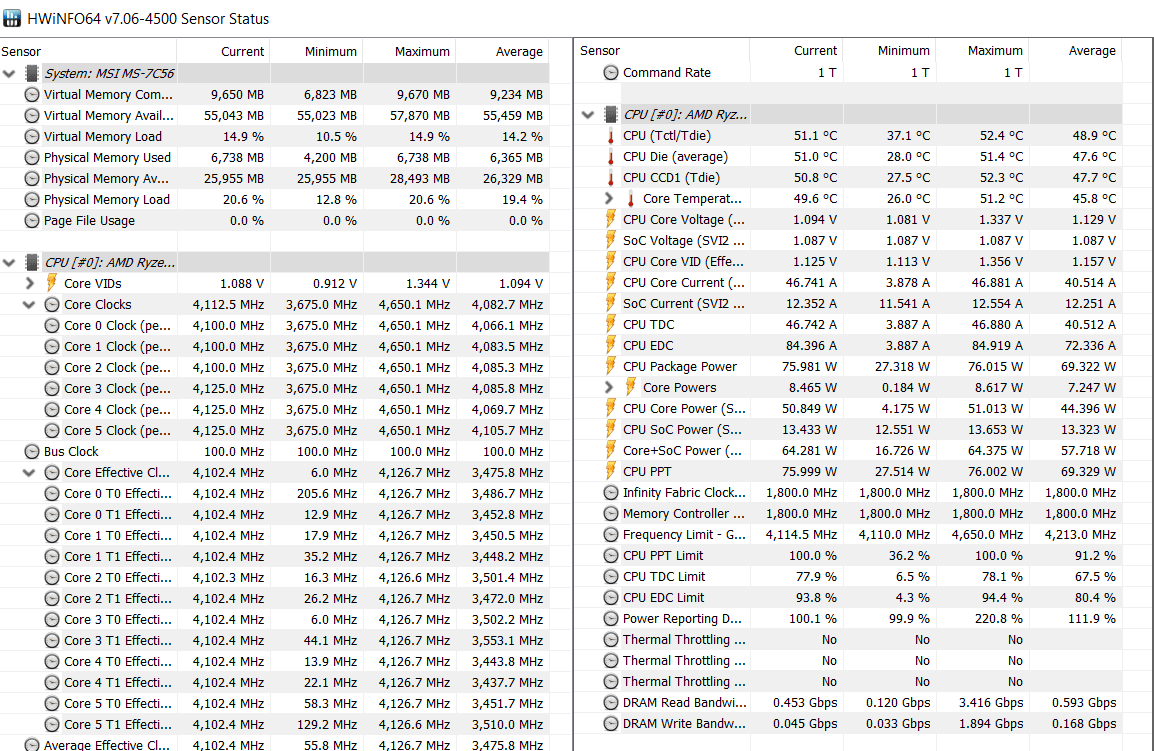Click the lightning icon next to CPU Package Power

(611, 367)
